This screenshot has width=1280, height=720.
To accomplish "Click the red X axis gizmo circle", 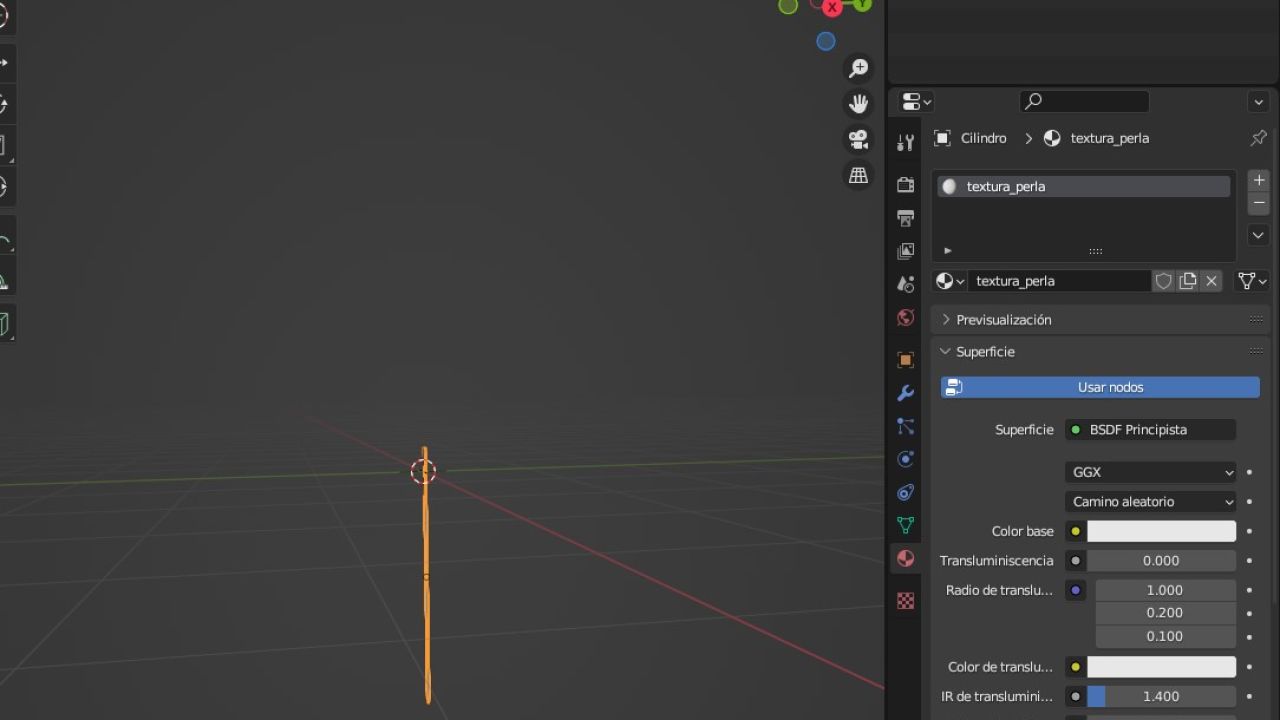I will point(832,7).
